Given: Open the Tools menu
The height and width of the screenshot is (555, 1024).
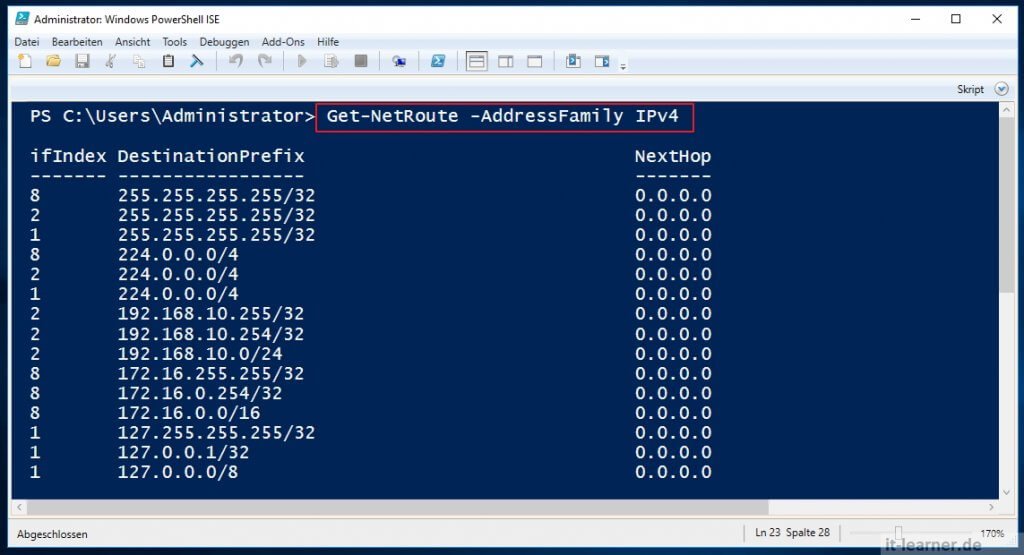Looking at the screenshot, I should click(x=174, y=42).
